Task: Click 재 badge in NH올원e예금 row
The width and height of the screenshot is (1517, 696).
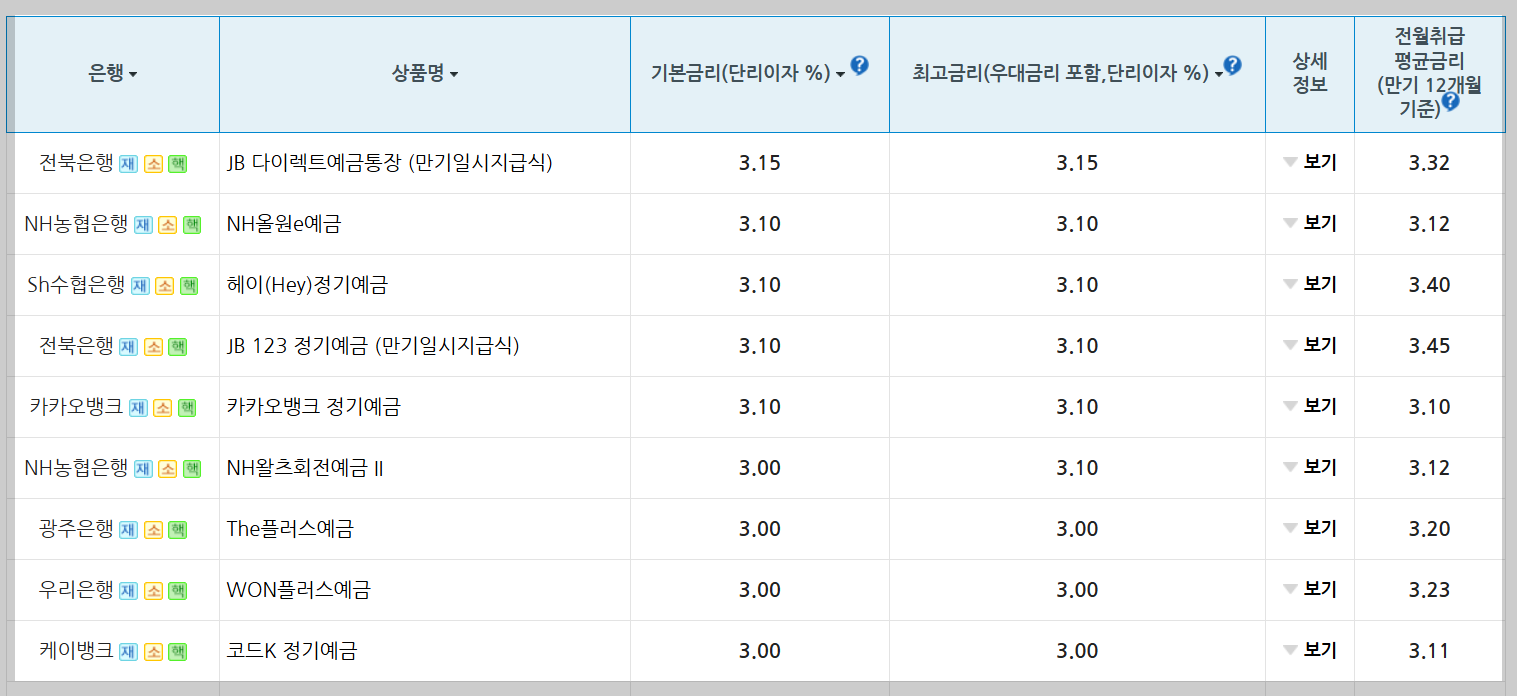Action: point(143,225)
